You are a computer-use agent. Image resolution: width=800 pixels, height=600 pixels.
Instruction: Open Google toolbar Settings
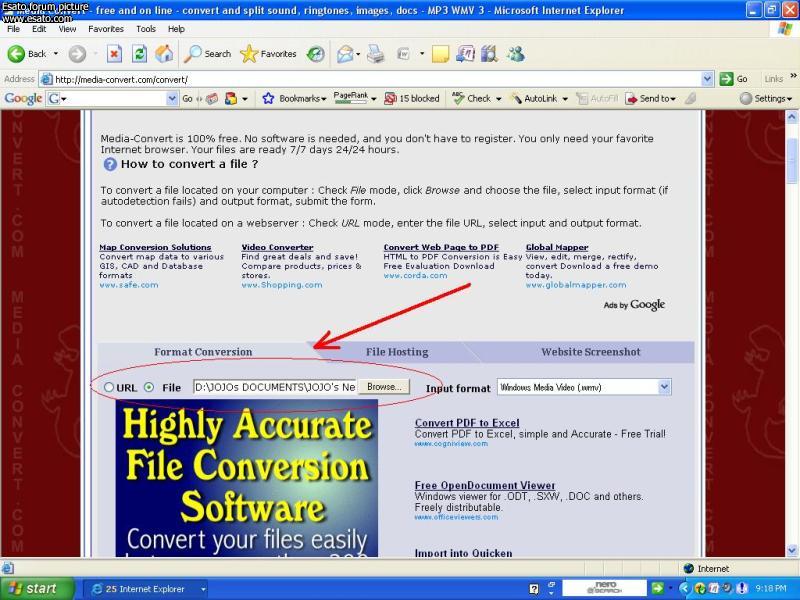(766, 98)
